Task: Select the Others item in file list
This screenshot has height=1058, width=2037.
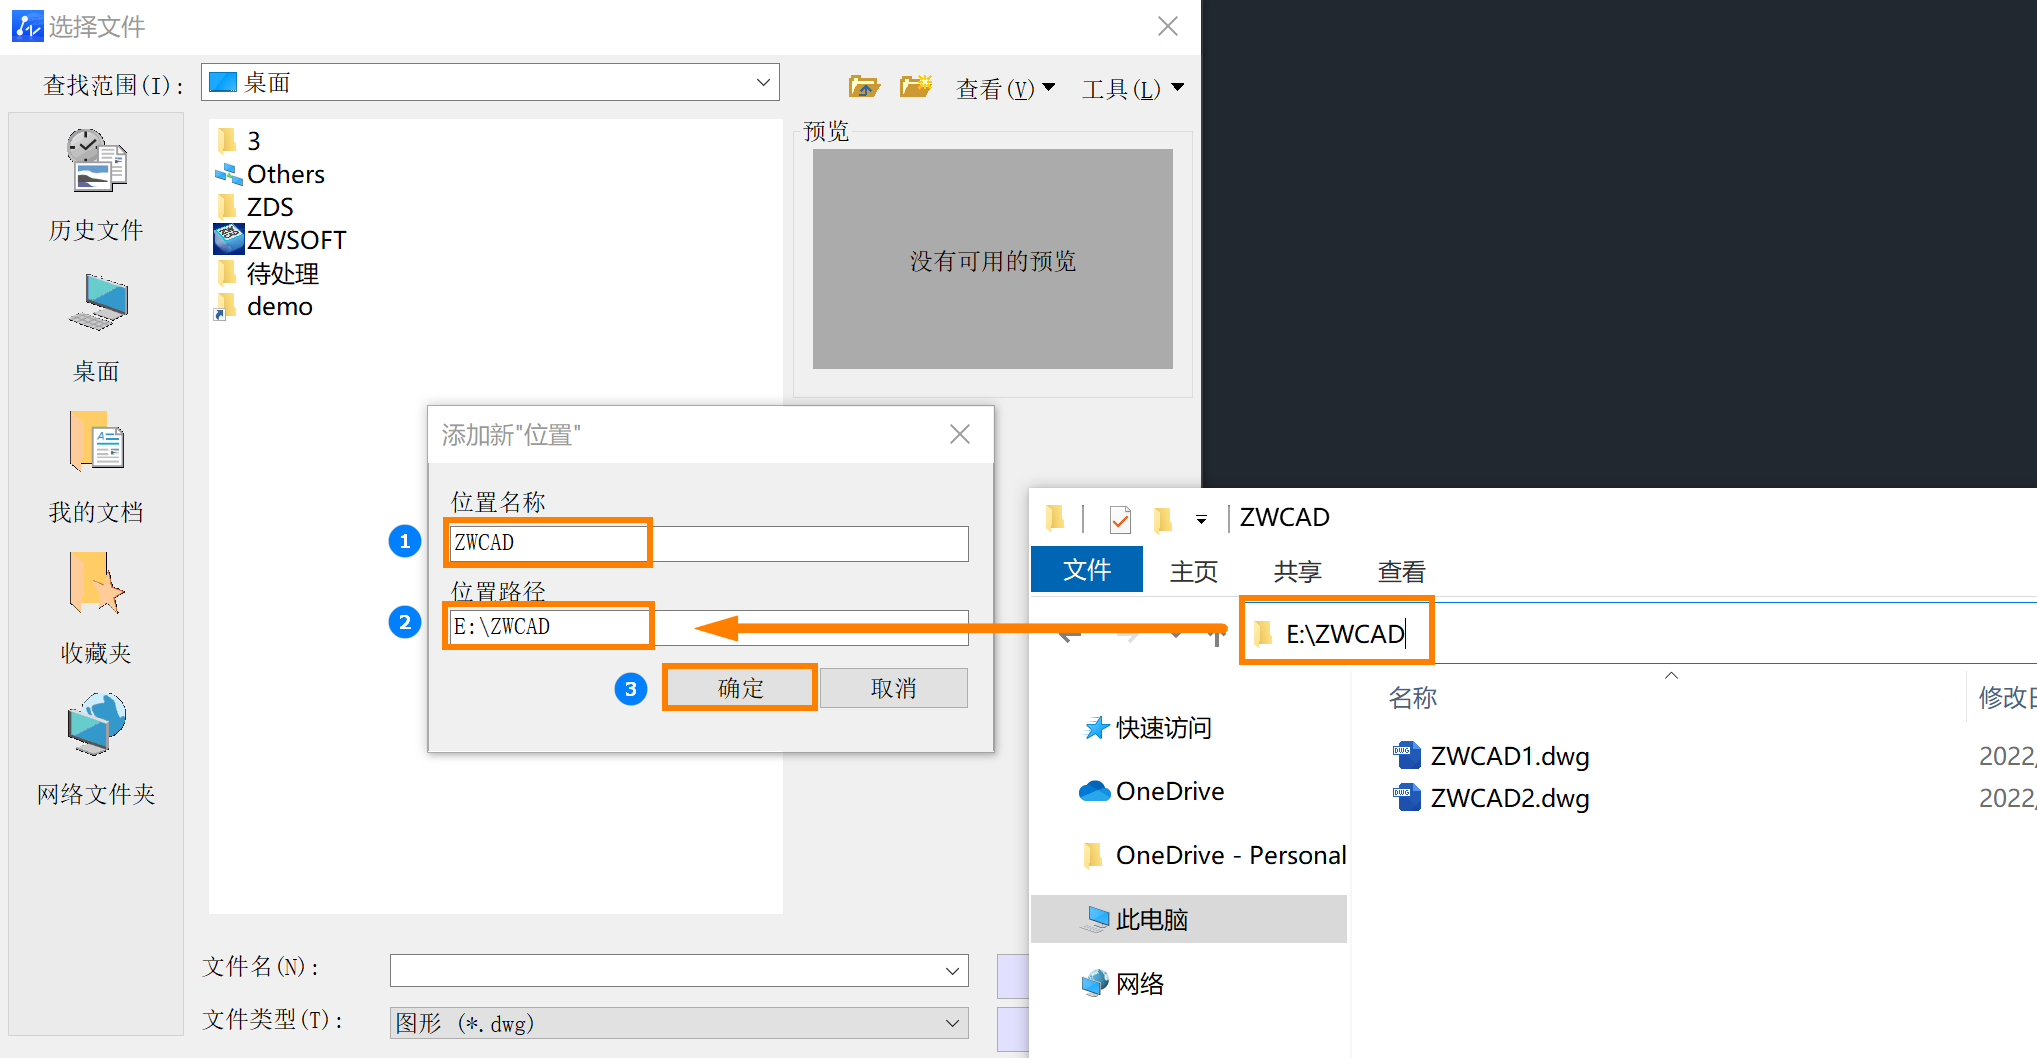Action: click(x=270, y=174)
